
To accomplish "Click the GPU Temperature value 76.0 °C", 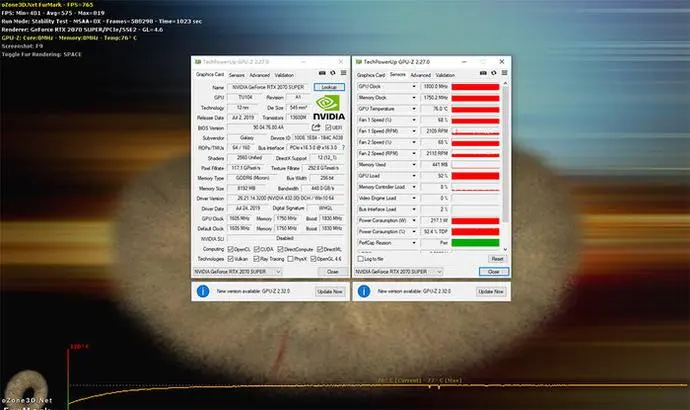I will coord(435,109).
